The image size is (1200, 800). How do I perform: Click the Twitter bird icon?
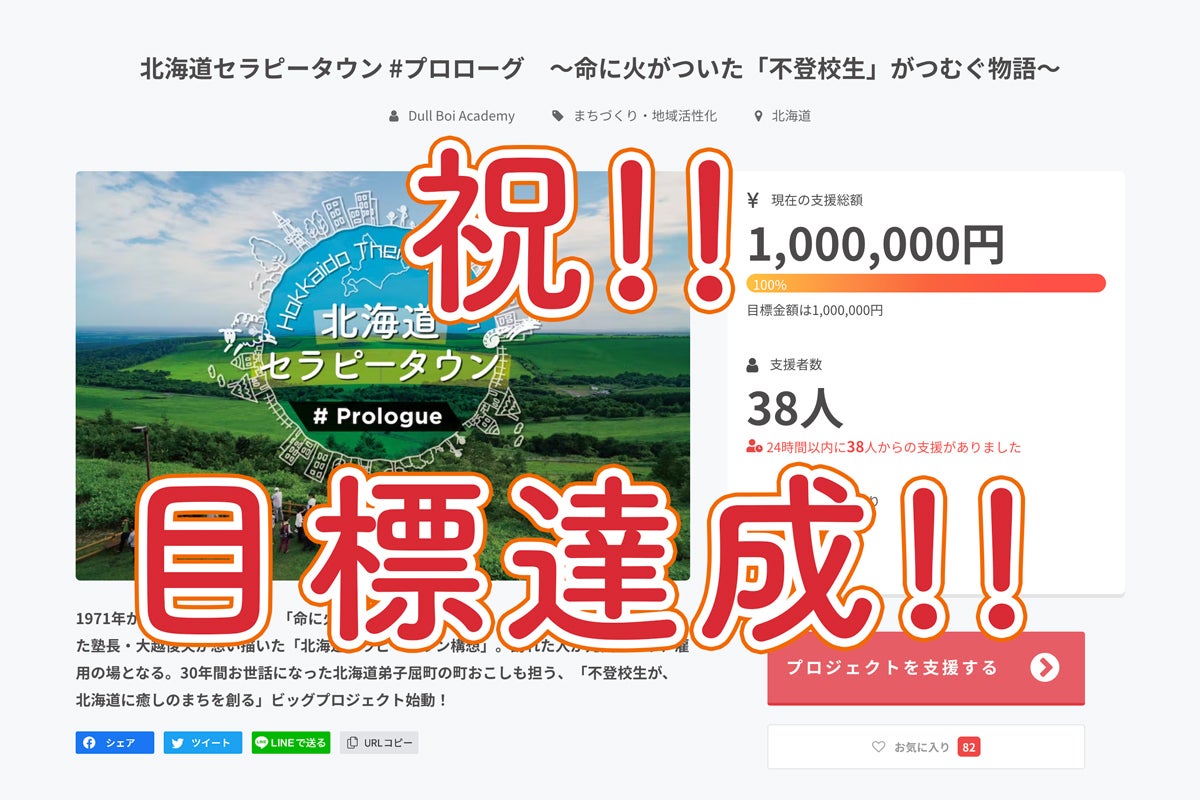pyautogui.click(x=177, y=743)
